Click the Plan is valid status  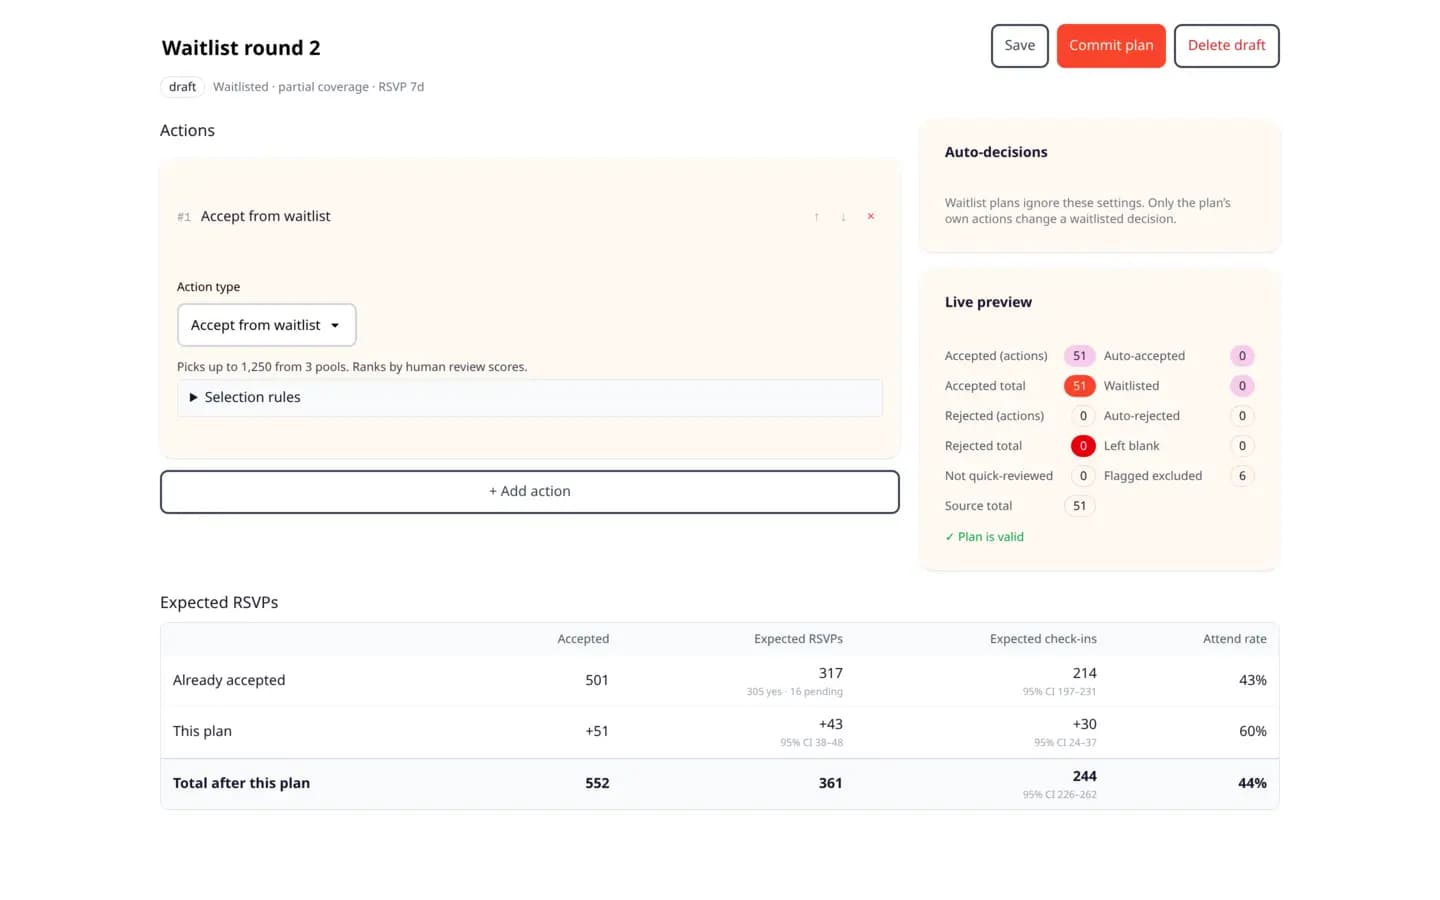(984, 537)
